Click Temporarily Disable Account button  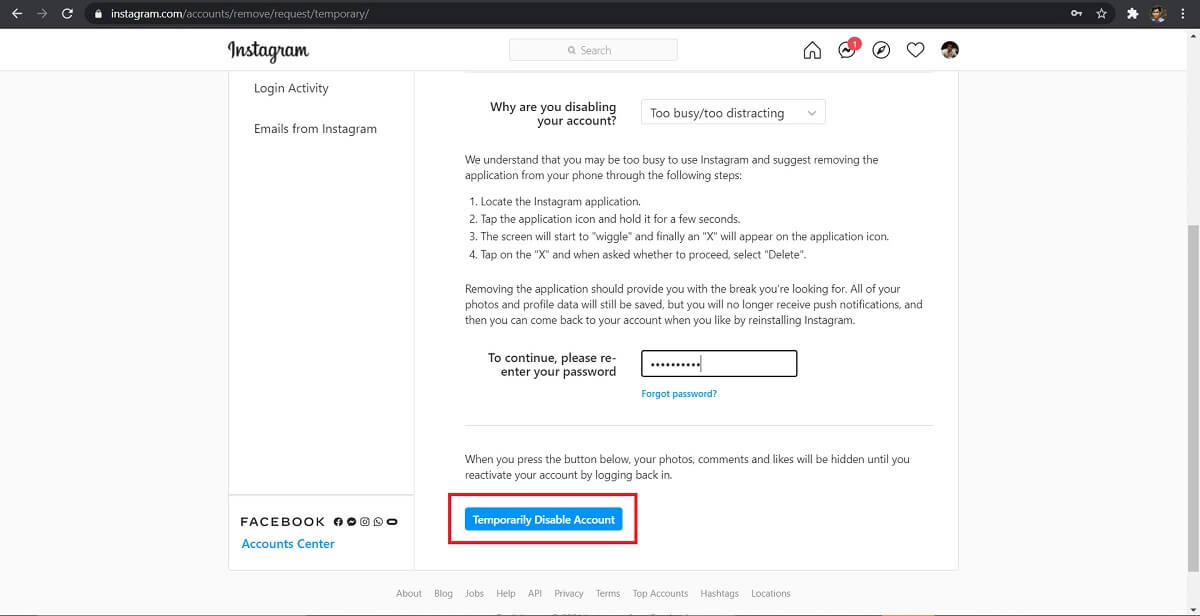click(543, 520)
